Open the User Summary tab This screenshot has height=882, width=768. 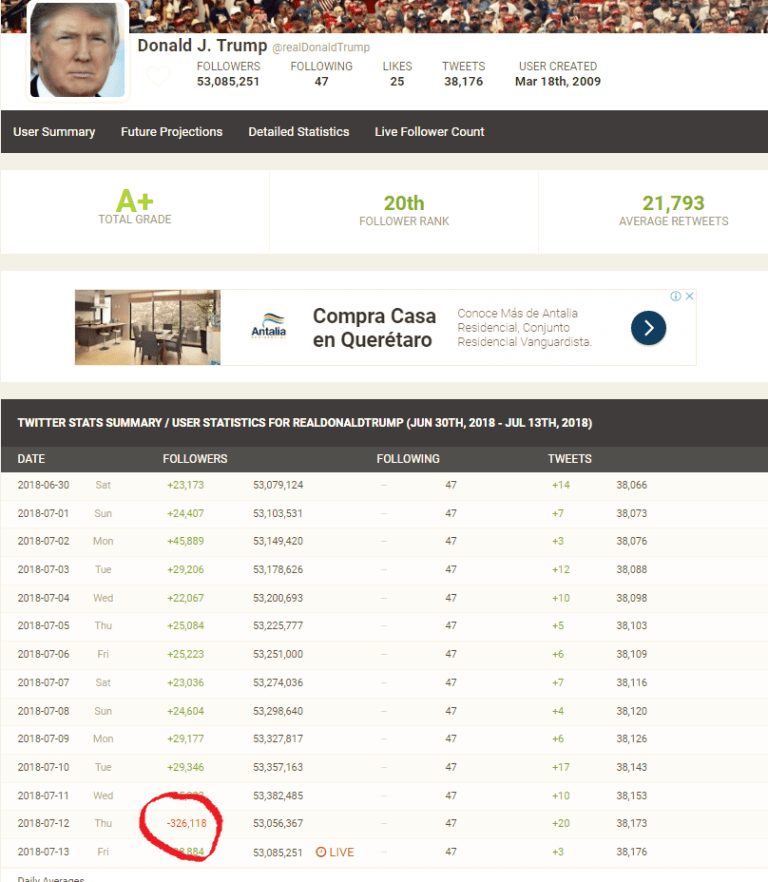point(54,132)
